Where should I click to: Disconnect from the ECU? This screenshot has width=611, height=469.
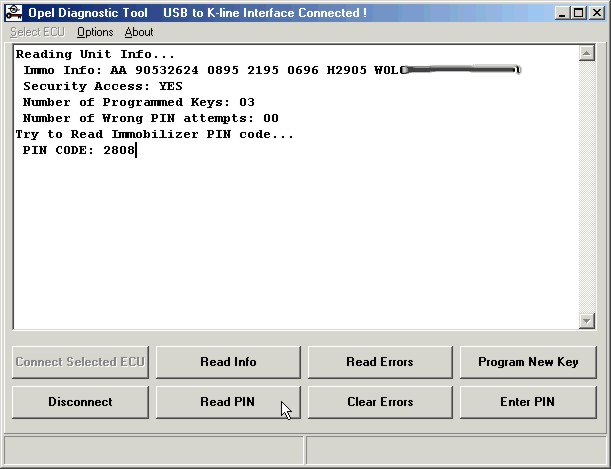[80, 402]
